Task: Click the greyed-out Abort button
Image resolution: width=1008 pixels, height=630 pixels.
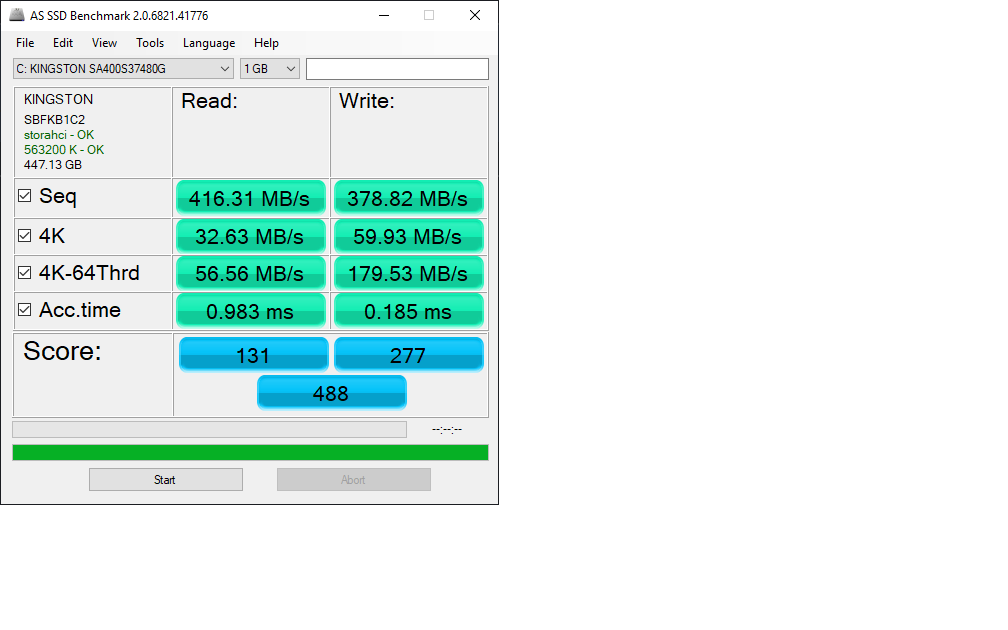Action: pyautogui.click(x=353, y=480)
